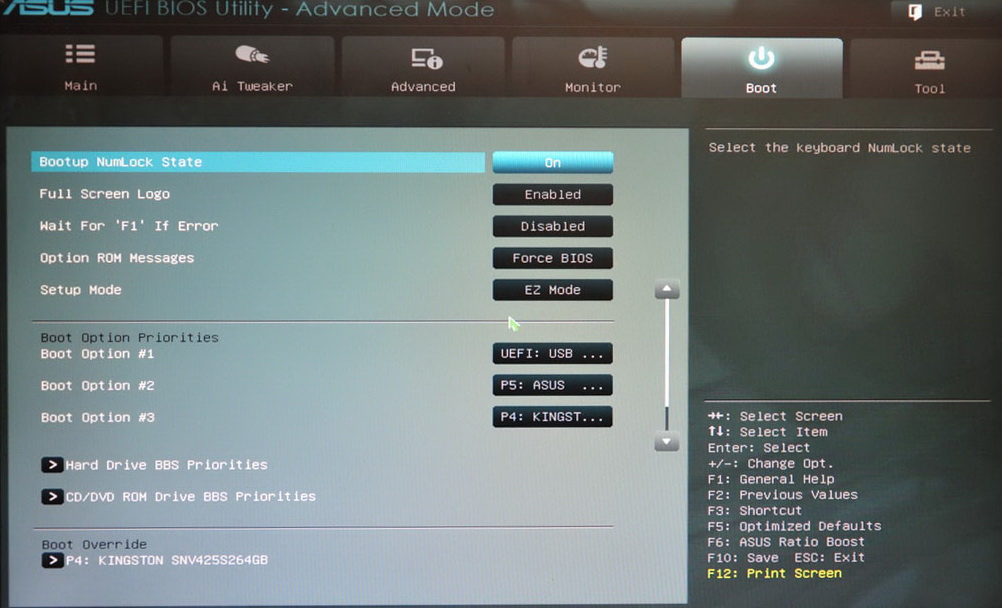Select the Boot Option #1 label
1002x608 pixels.
point(97,354)
